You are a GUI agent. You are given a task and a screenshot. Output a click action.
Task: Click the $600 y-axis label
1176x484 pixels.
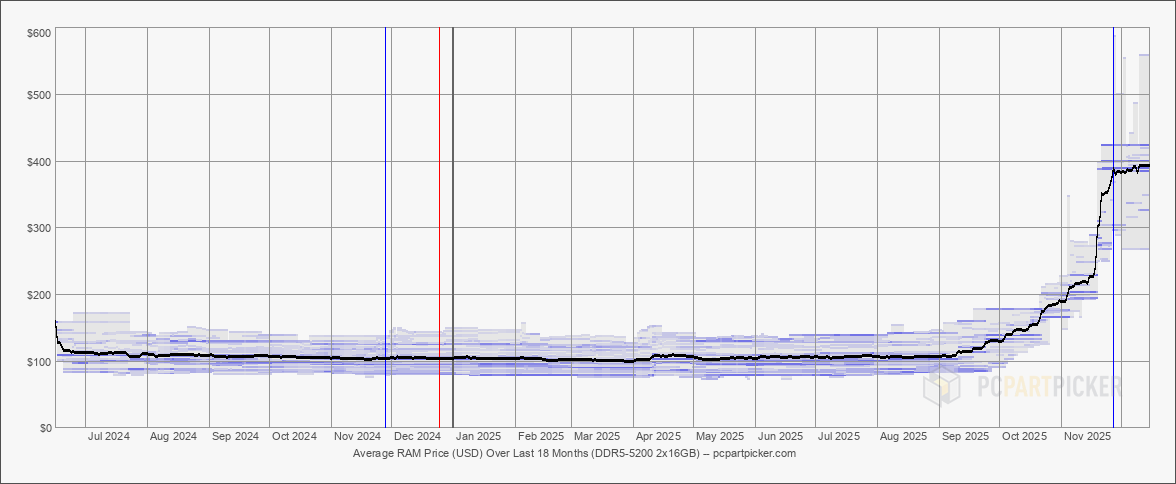[x=40, y=32]
